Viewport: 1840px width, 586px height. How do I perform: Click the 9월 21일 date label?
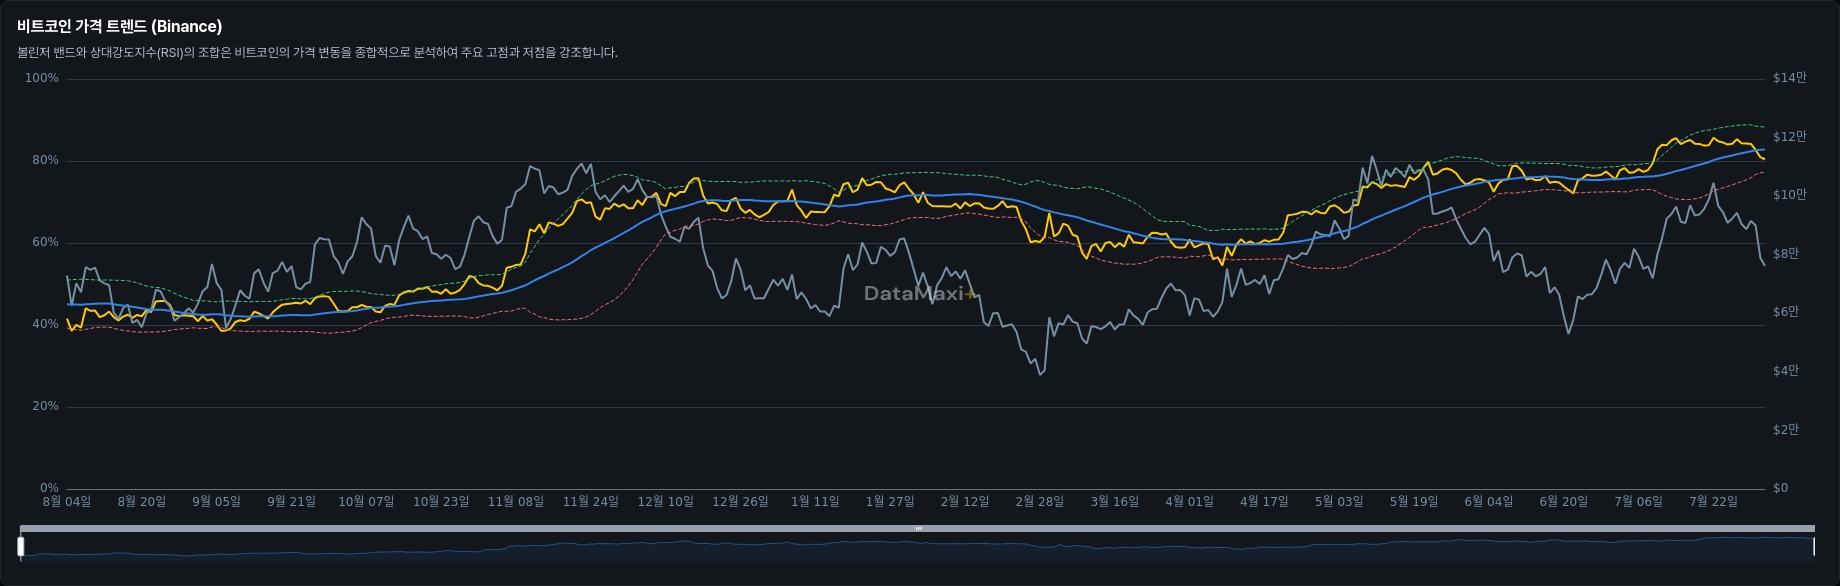pos(292,502)
